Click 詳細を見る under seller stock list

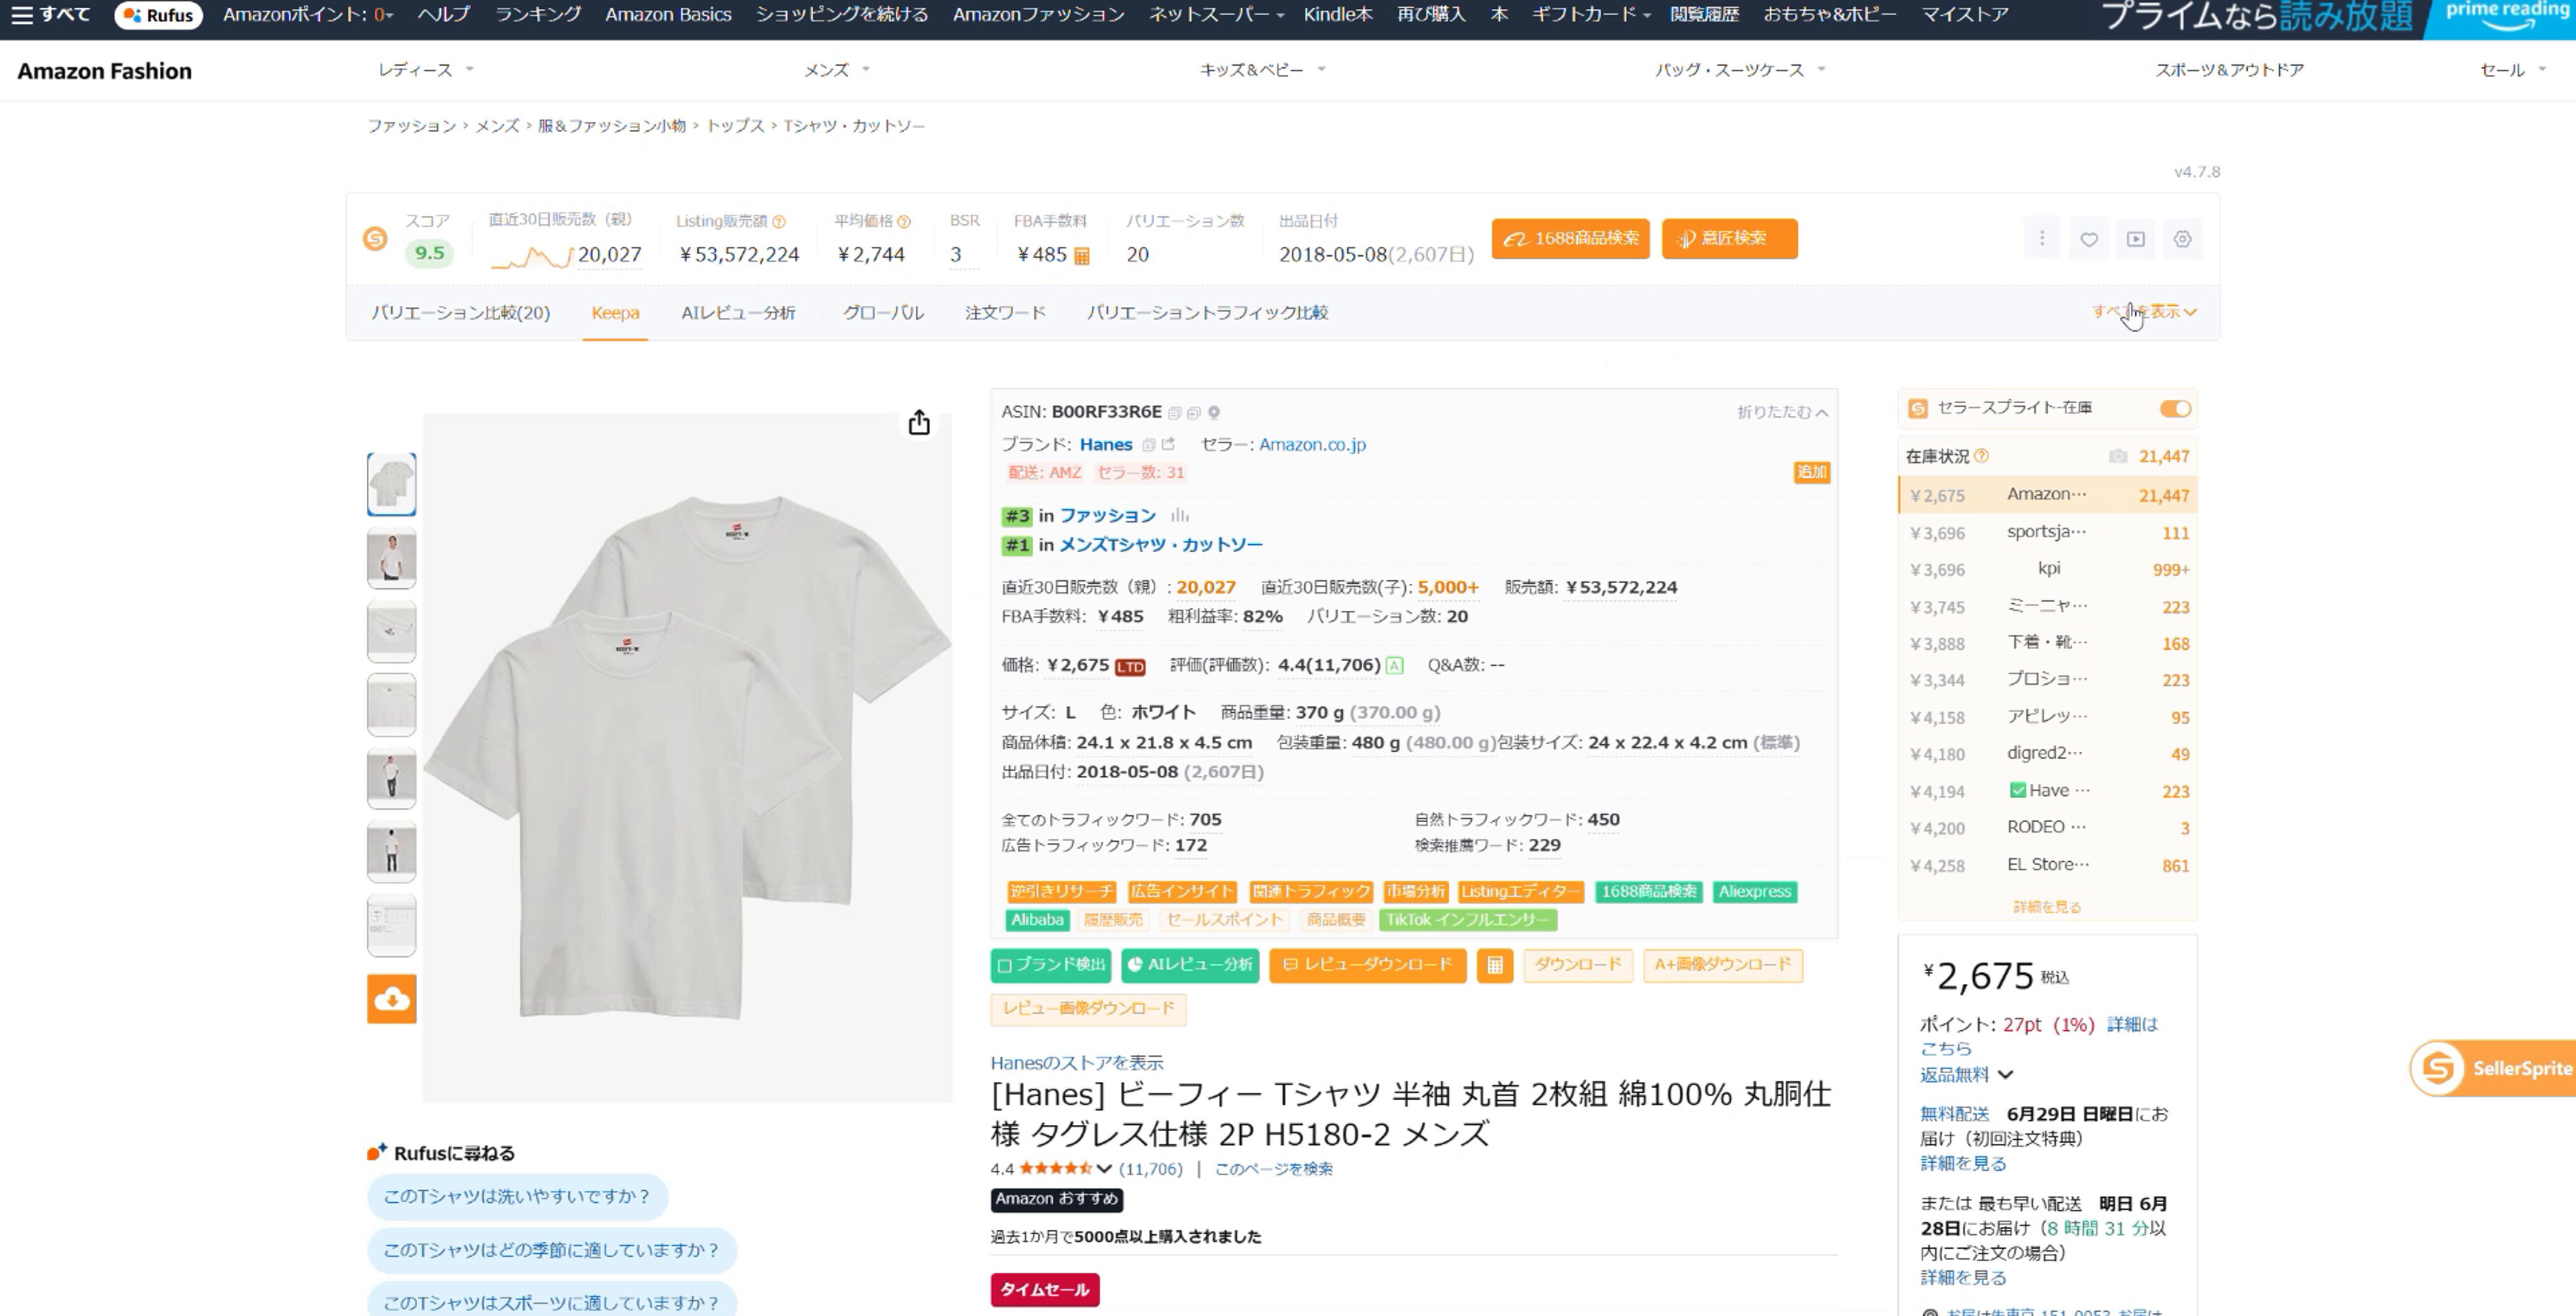[x=2047, y=907]
